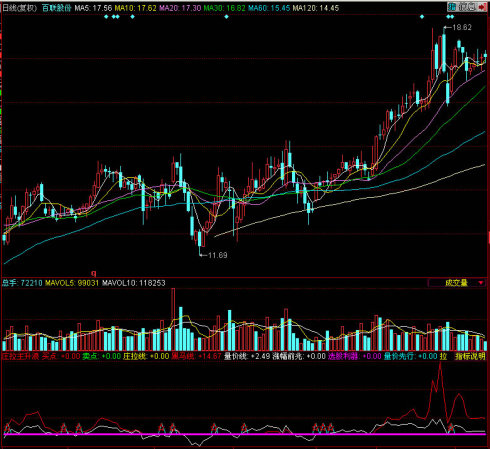
Task: Click the 11.69 low price annotation
Action: point(218,255)
